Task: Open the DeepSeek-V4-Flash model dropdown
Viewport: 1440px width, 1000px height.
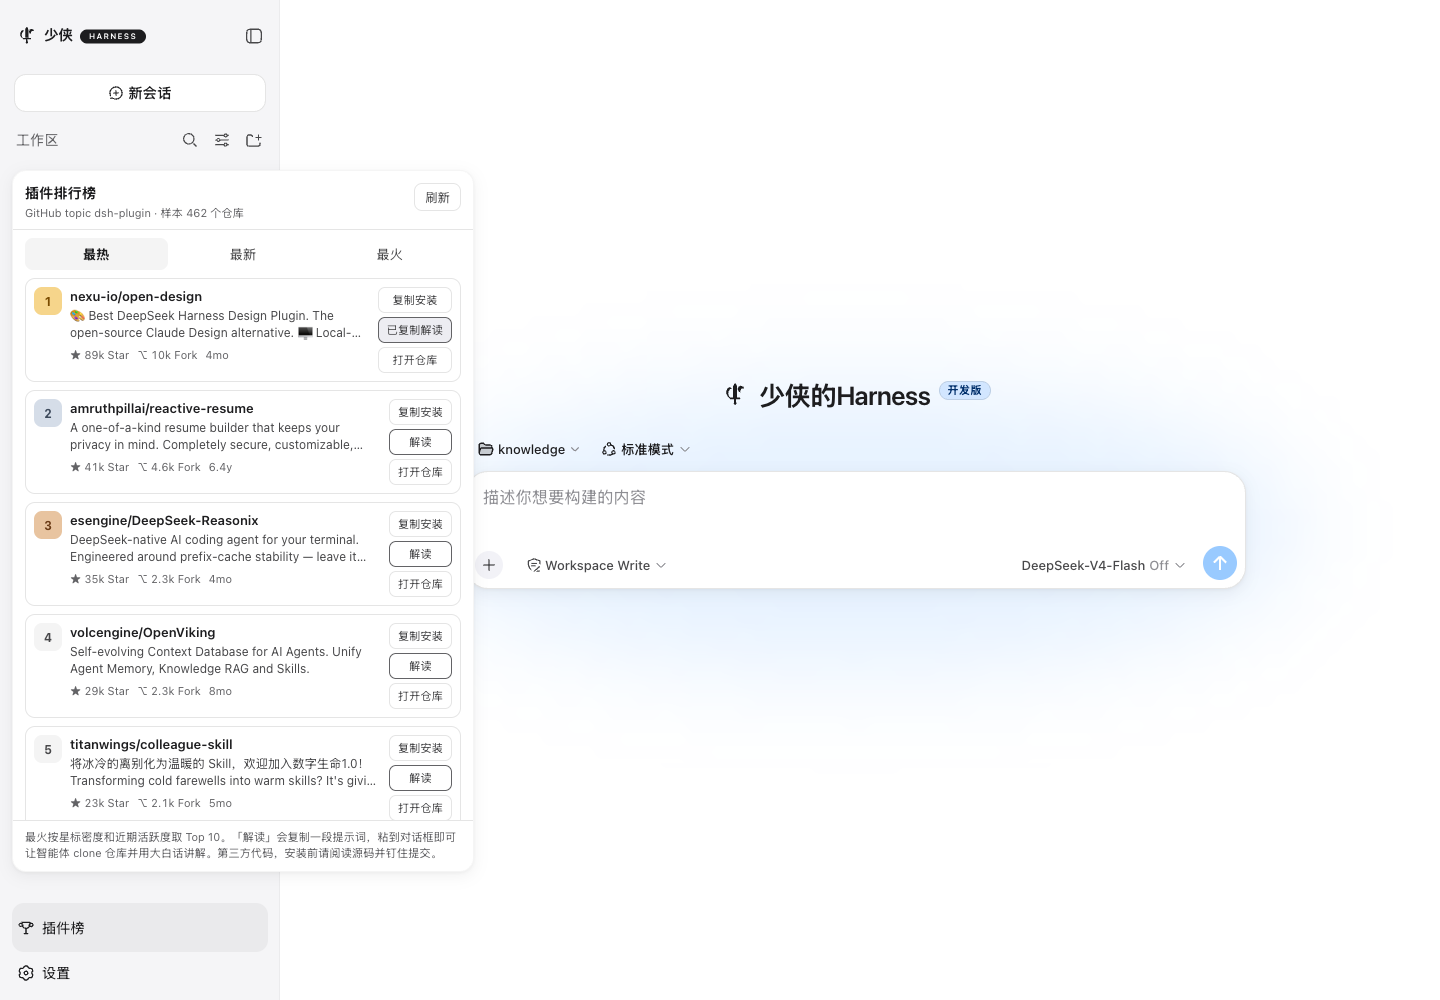Action: point(1103,565)
